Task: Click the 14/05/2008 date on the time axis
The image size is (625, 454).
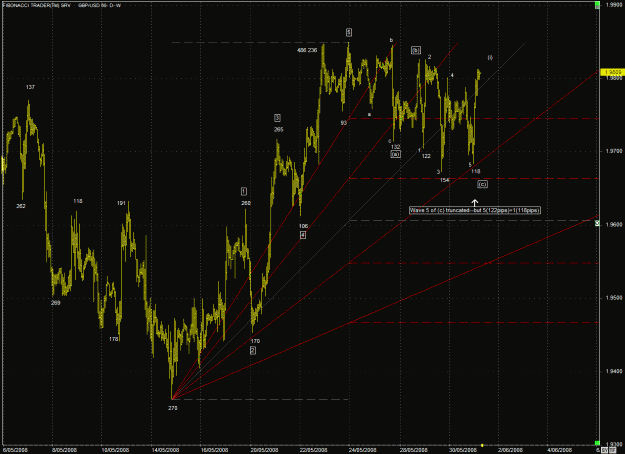Action: [165, 450]
